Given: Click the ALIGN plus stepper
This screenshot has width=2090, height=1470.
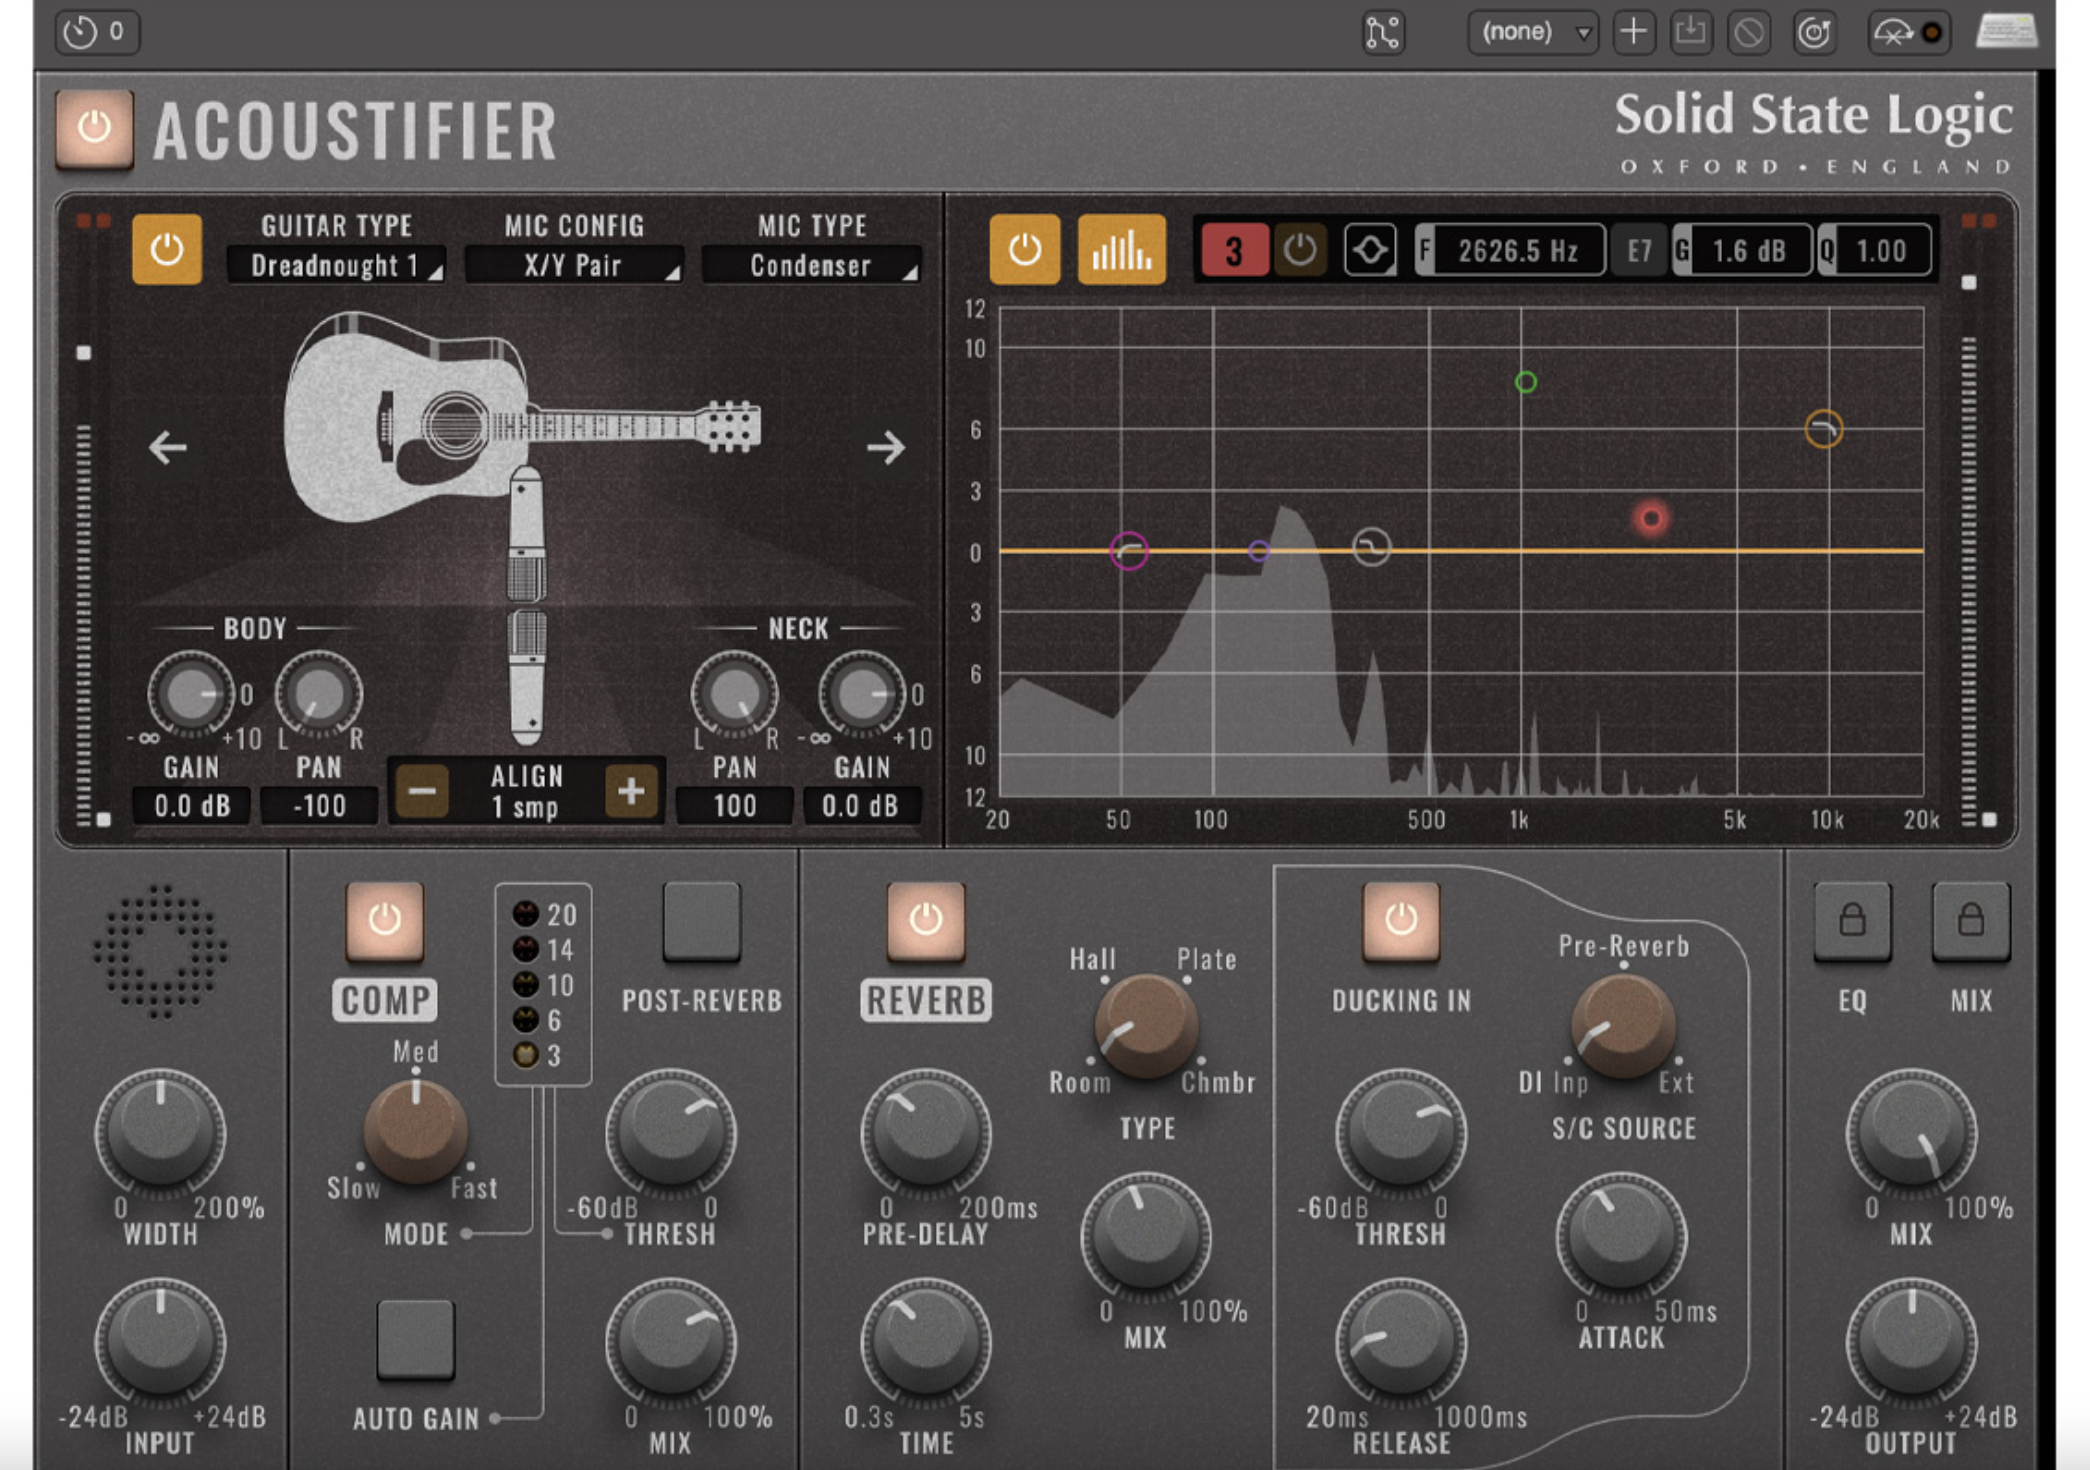Looking at the screenshot, I should (x=632, y=791).
